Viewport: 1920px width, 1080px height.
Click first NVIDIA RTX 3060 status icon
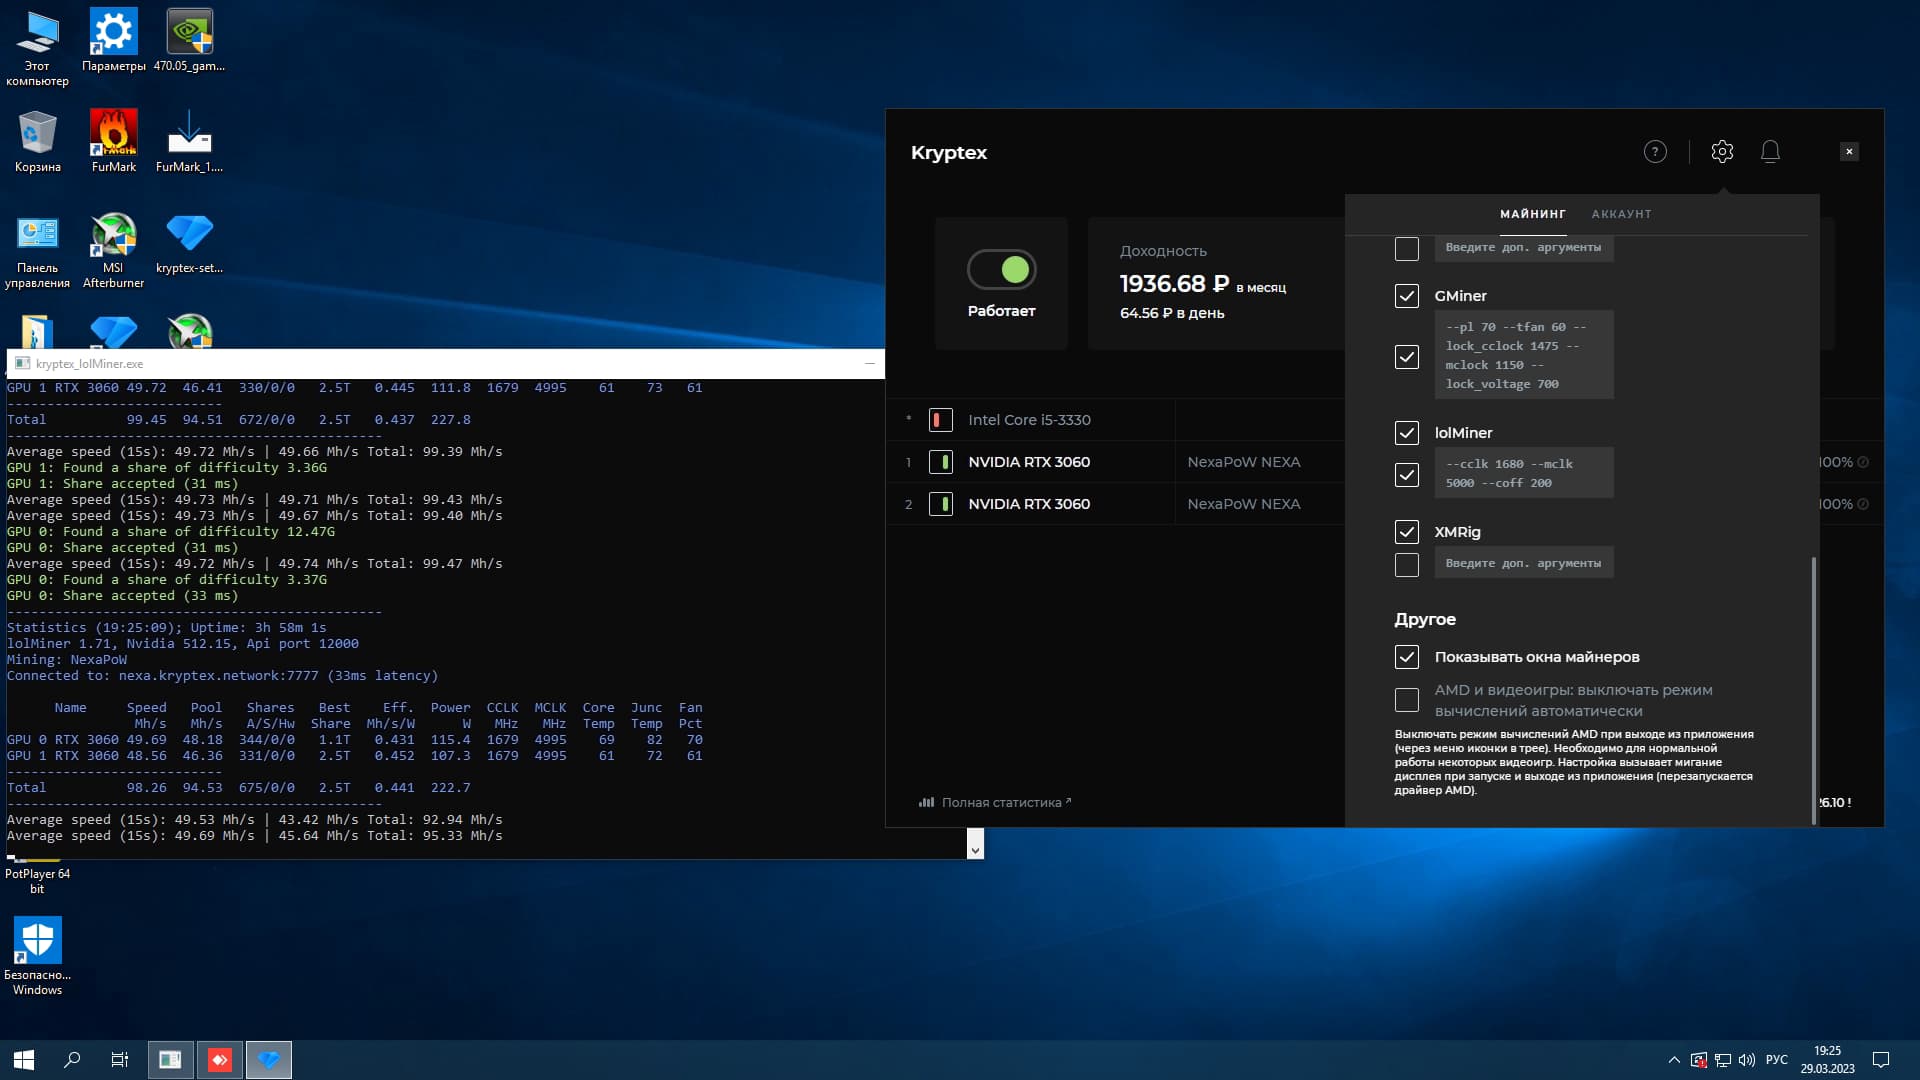(x=940, y=462)
